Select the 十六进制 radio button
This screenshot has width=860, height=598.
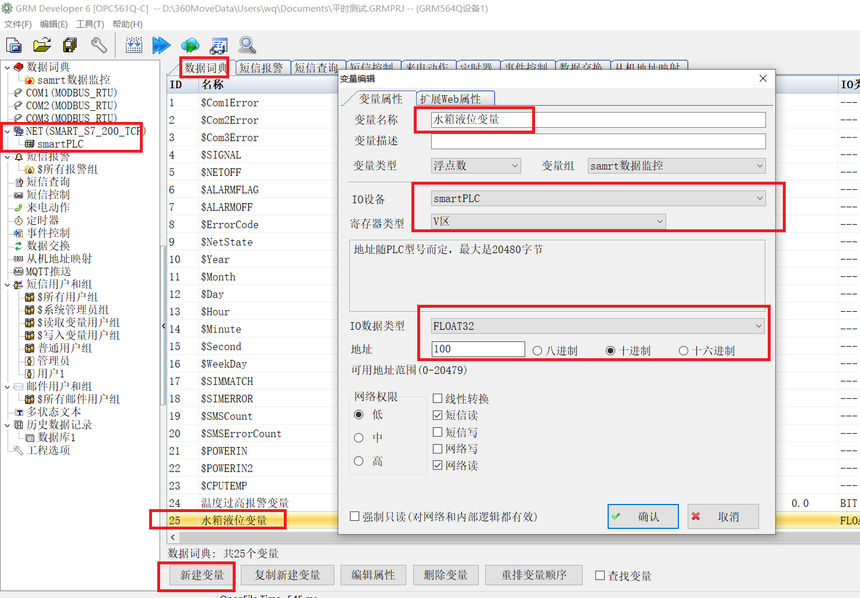[x=683, y=351]
